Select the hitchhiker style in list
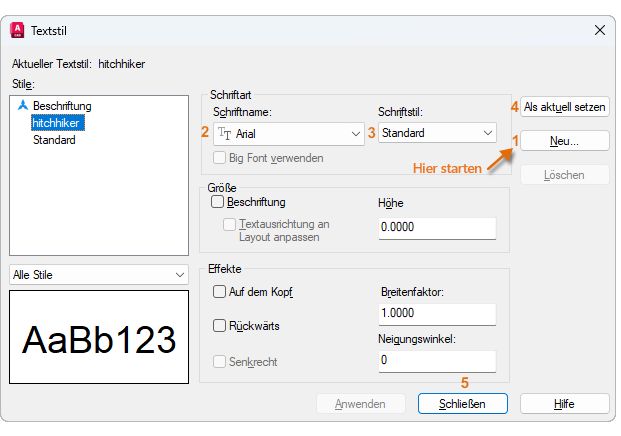621x436 pixels. 57,122
